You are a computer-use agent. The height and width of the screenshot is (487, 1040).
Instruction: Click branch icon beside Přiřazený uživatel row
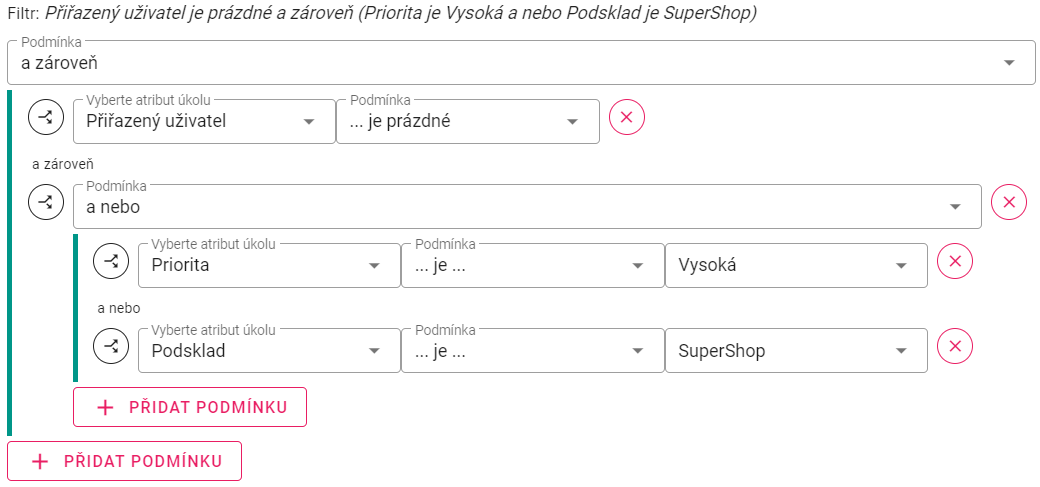(x=45, y=118)
